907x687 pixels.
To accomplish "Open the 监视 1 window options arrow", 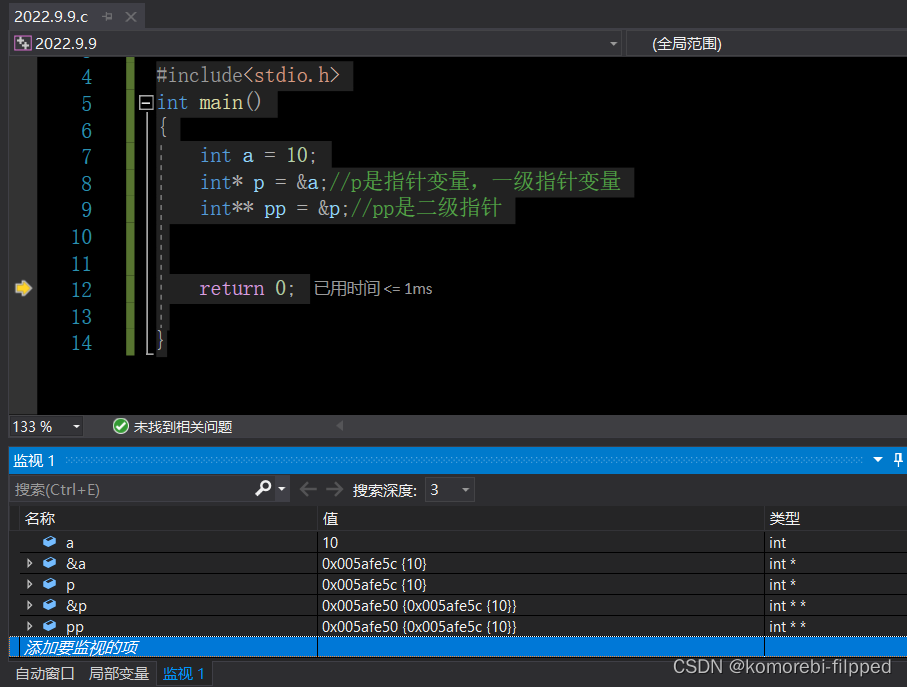I will point(877,460).
